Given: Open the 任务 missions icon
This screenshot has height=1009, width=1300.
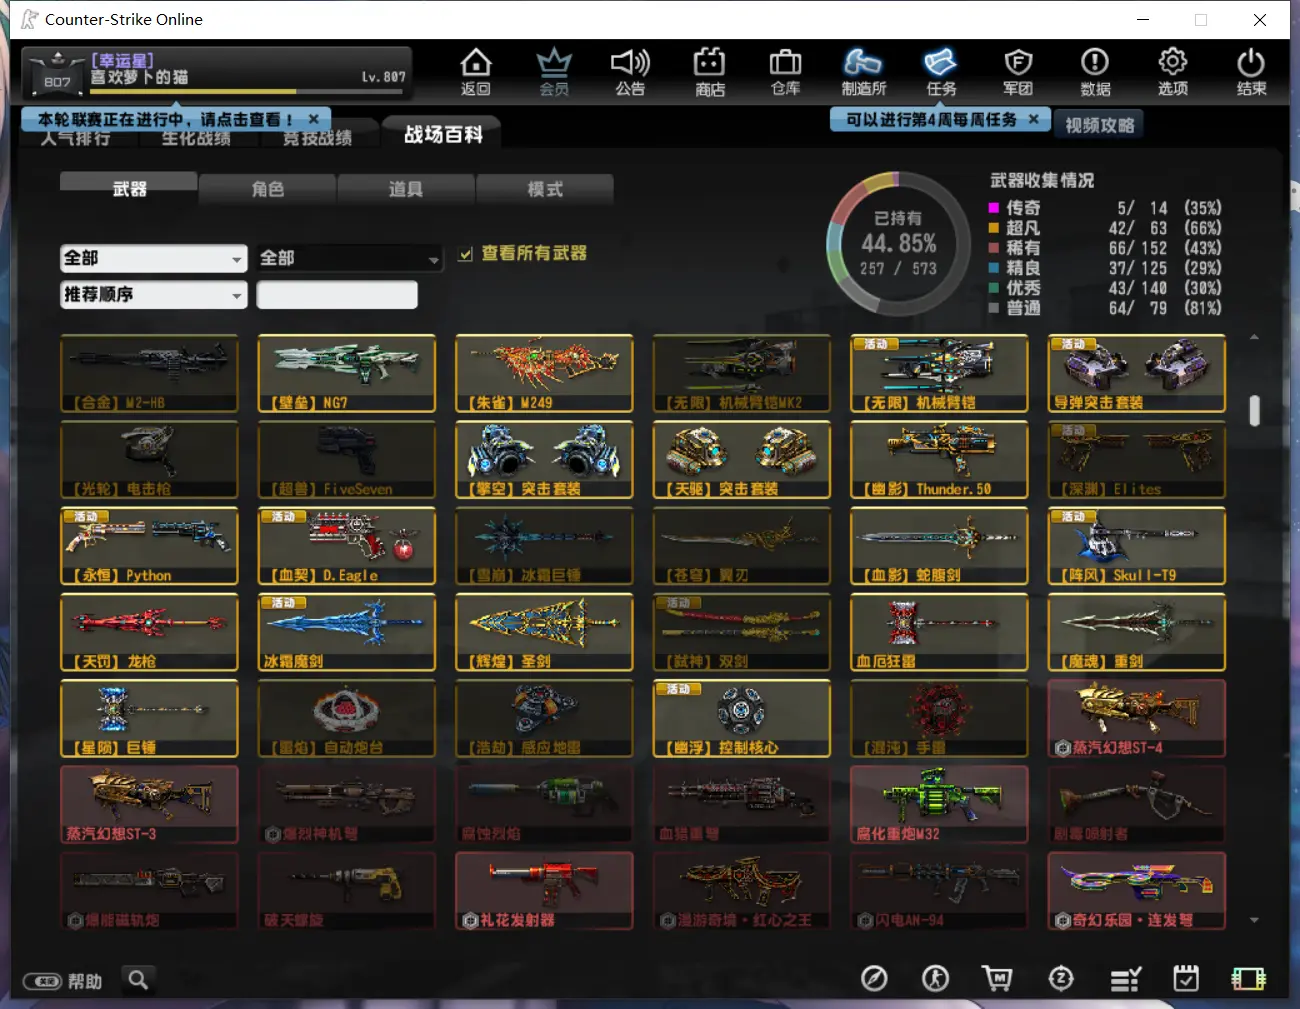Looking at the screenshot, I should tap(941, 72).
